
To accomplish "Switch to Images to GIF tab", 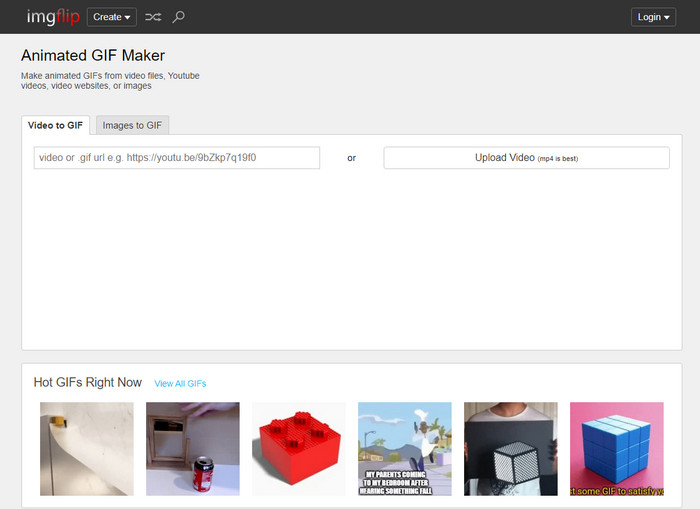I will pyautogui.click(x=132, y=125).
